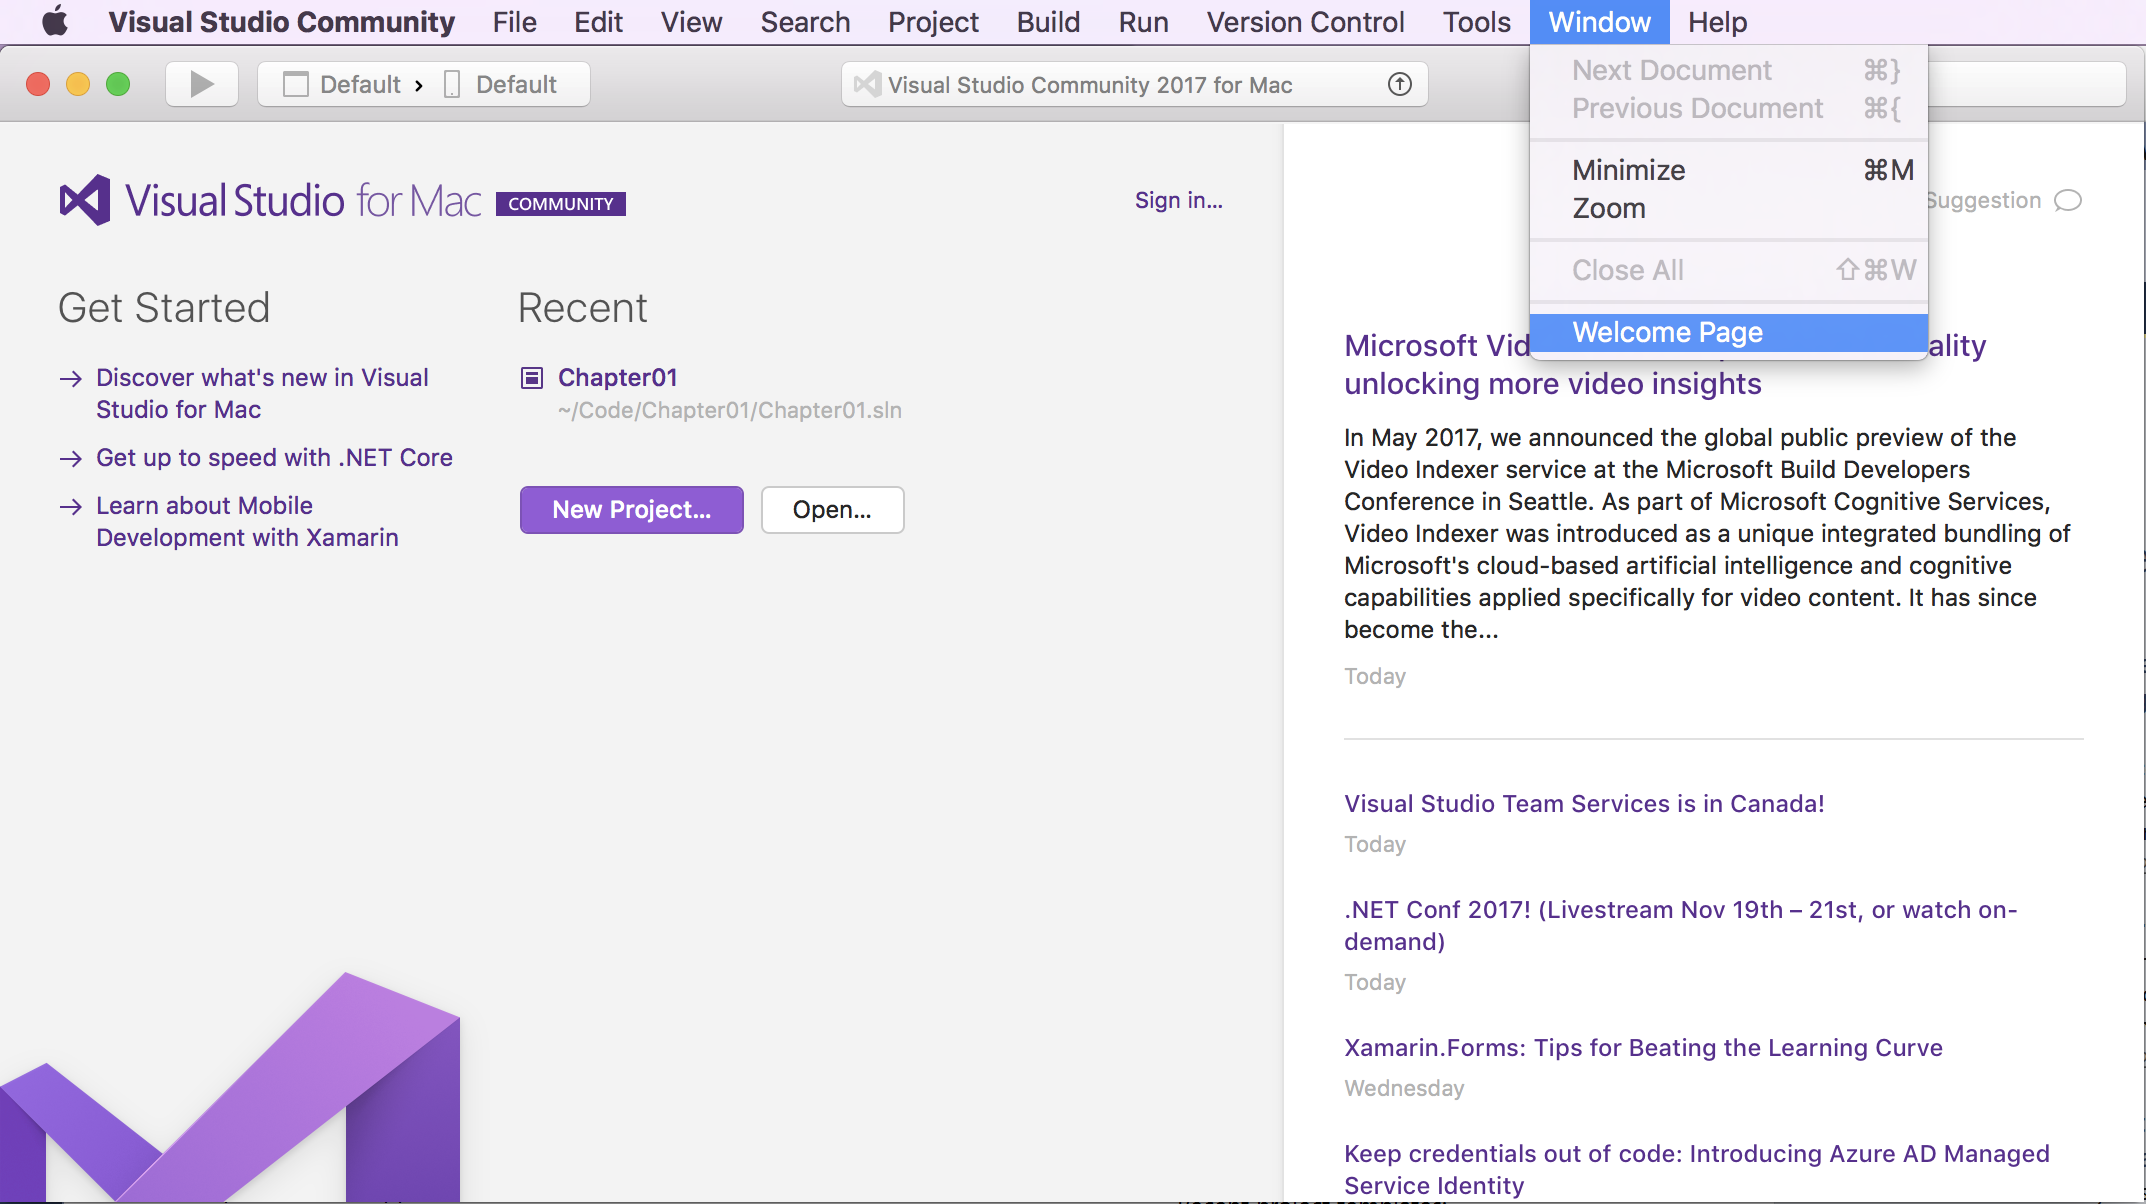The height and width of the screenshot is (1204, 2146).
Task: Click the status bar Visual Studio Community 2017 field
Action: (1134, 84)
